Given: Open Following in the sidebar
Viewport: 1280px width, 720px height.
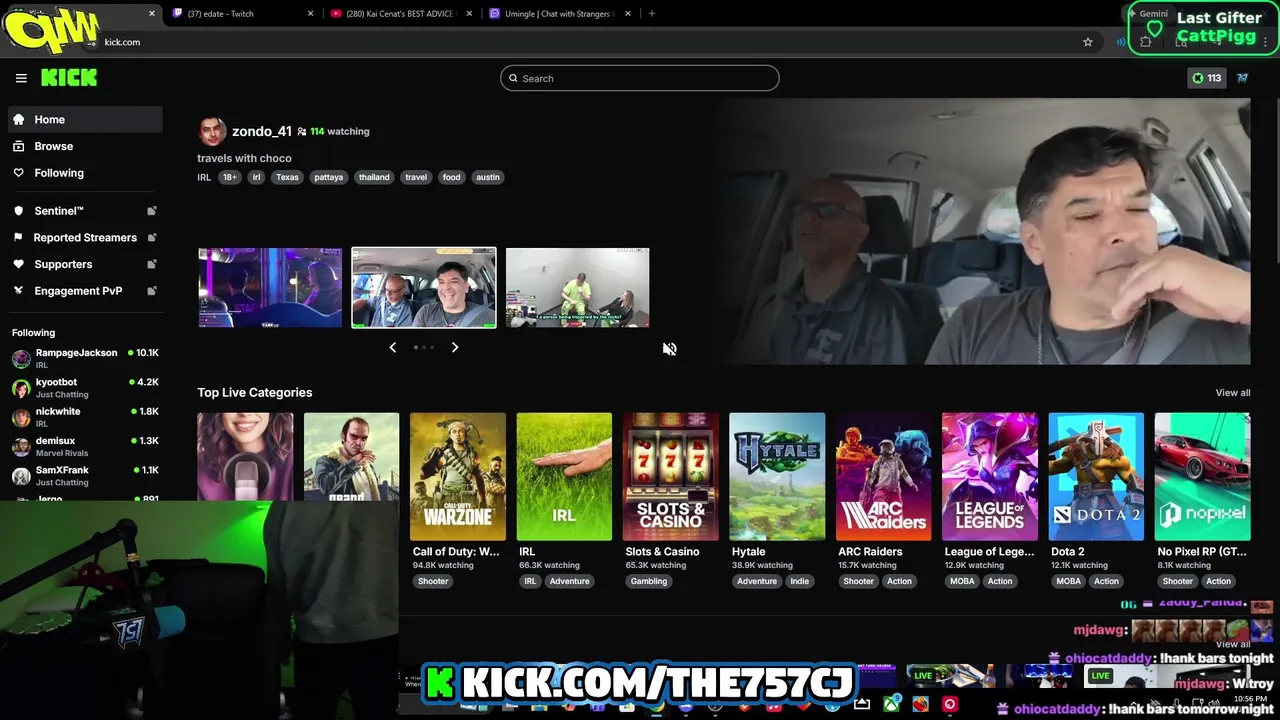Looking at the screenshot, I should pos(85,173).
